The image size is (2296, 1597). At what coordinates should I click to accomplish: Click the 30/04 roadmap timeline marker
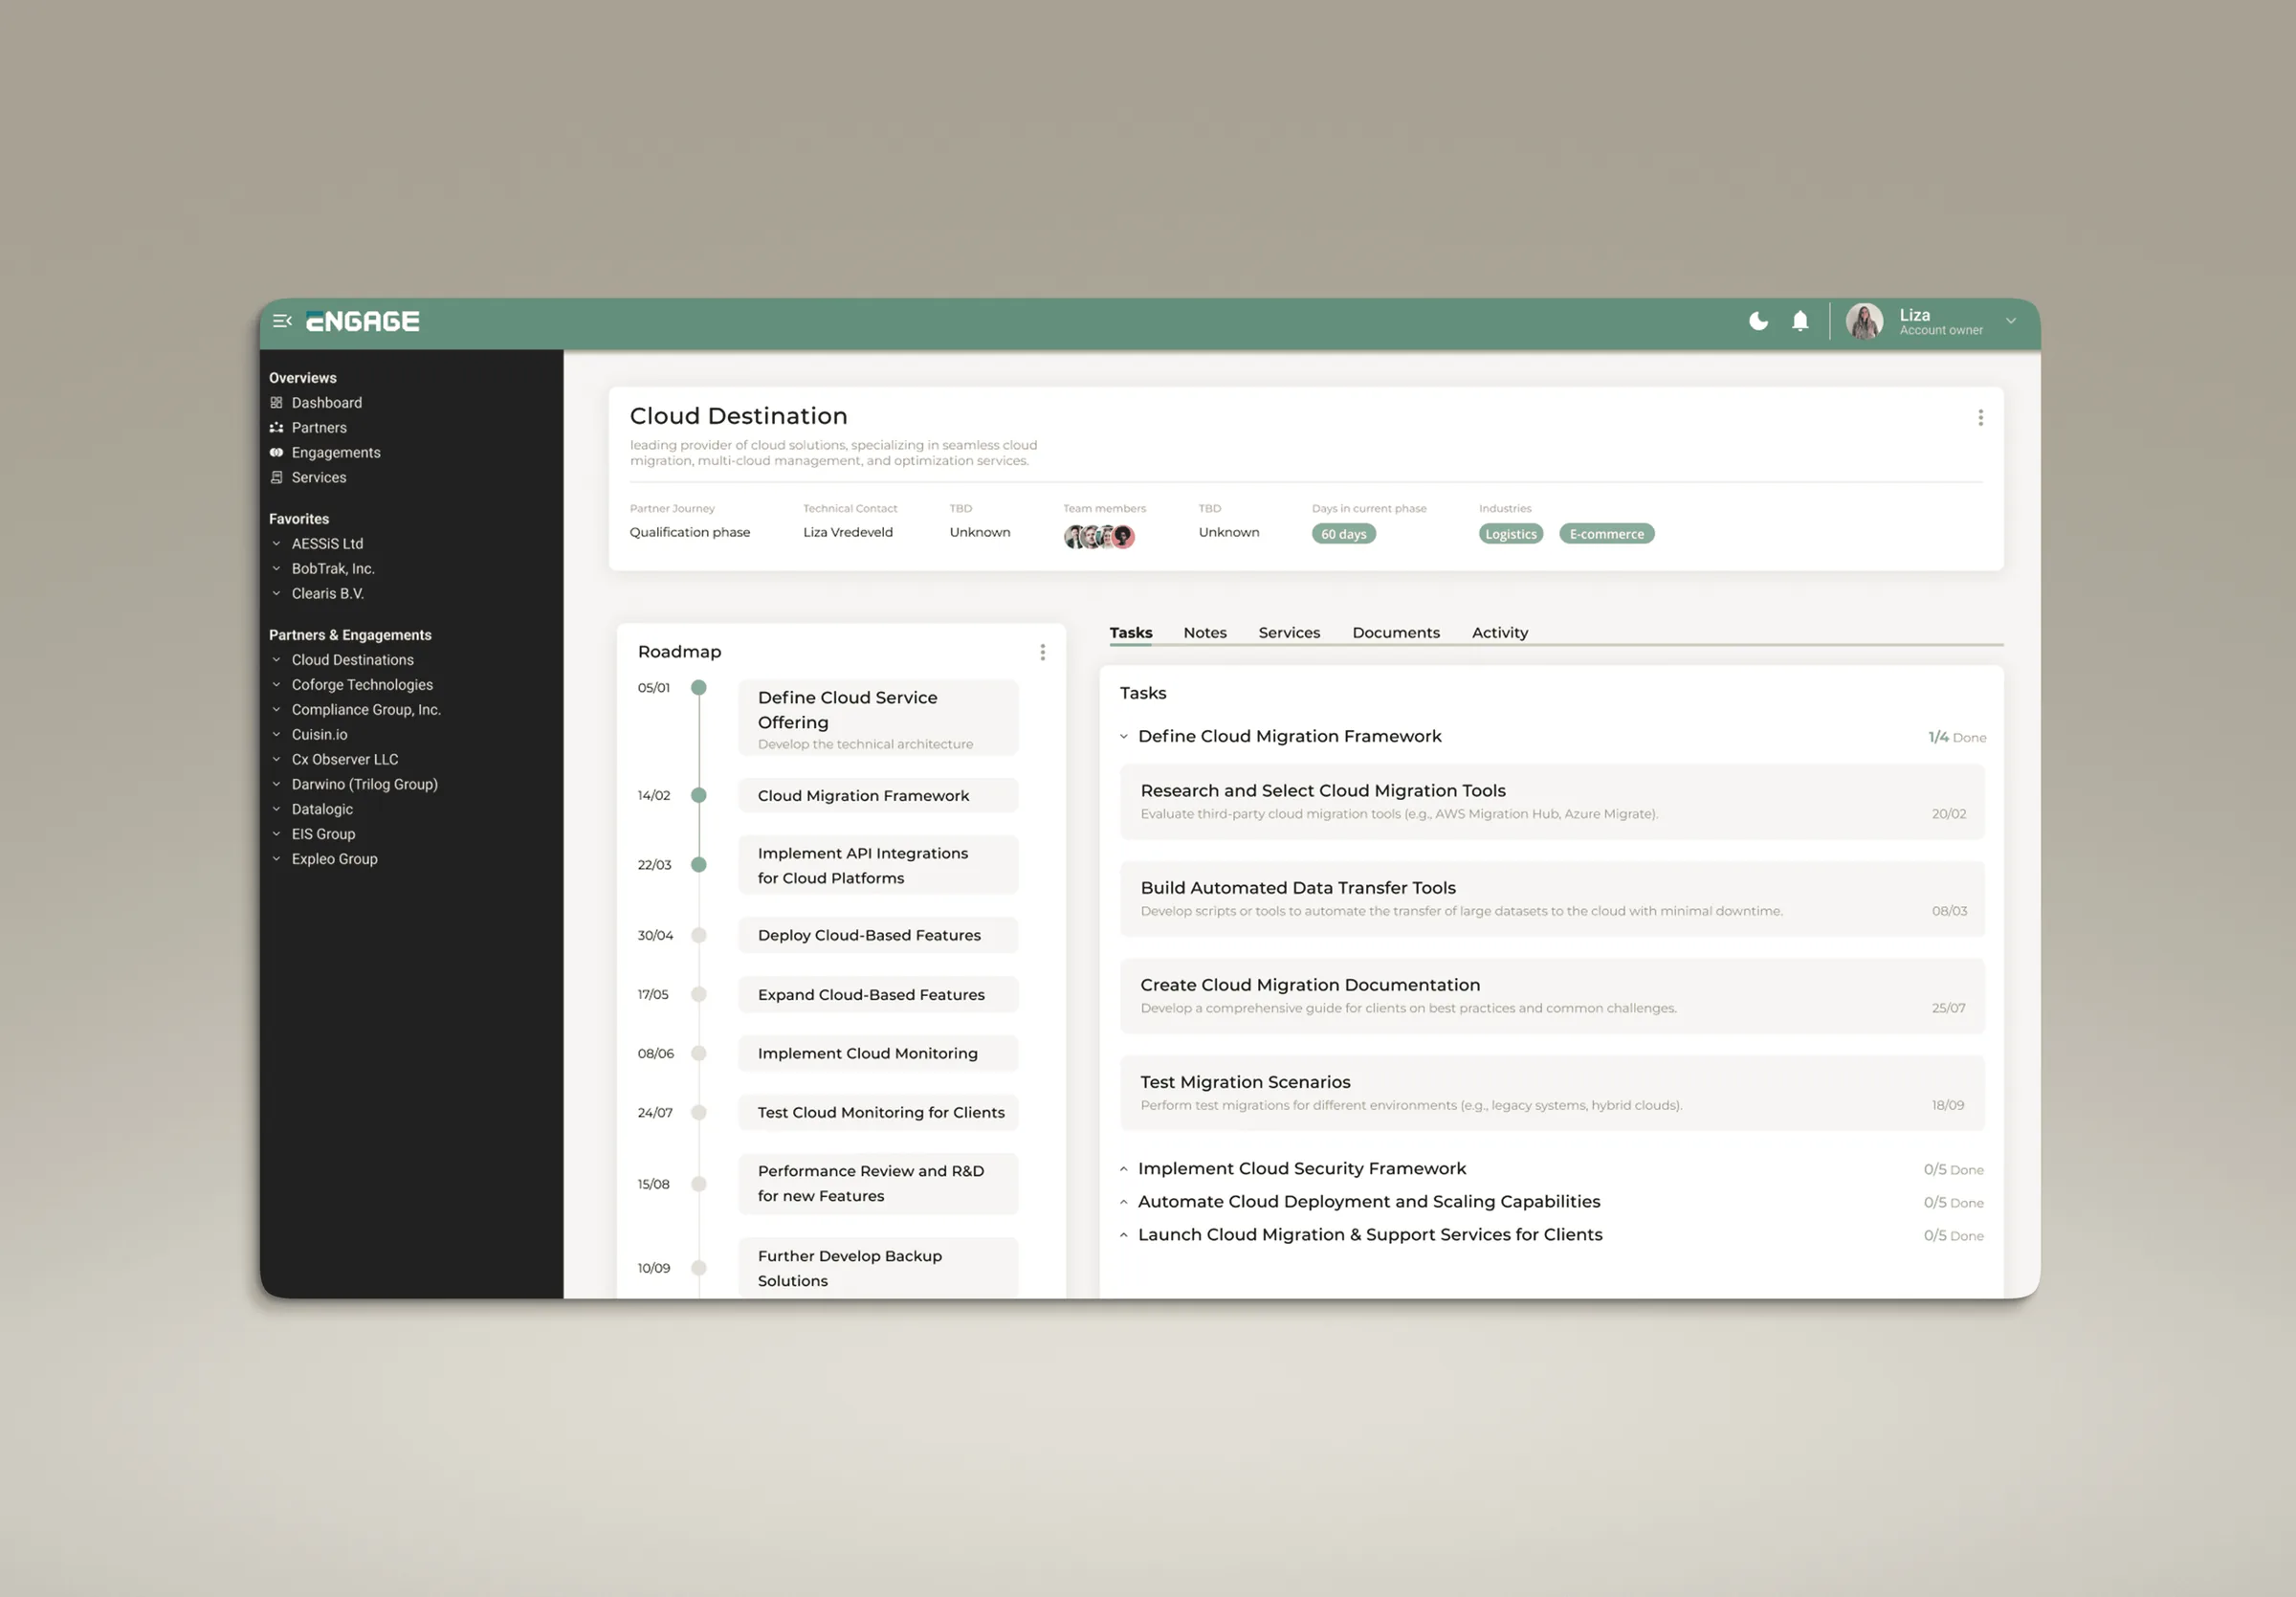699,936
